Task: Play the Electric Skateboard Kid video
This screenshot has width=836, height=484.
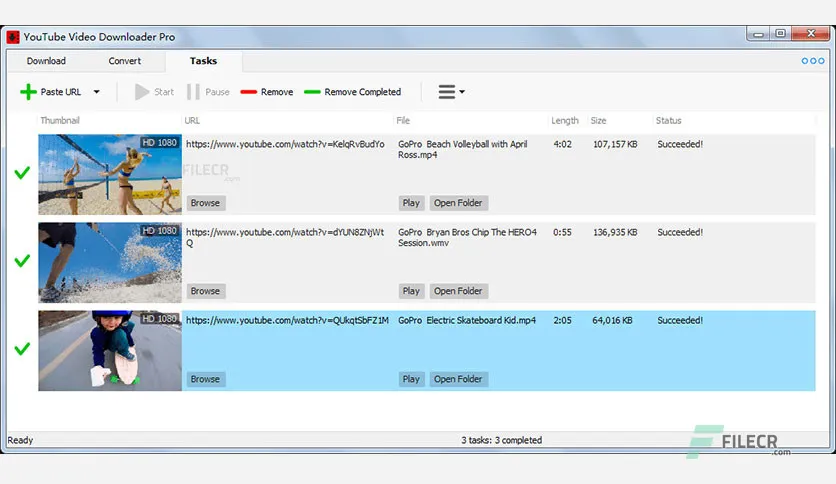Action: click(411, 379)
